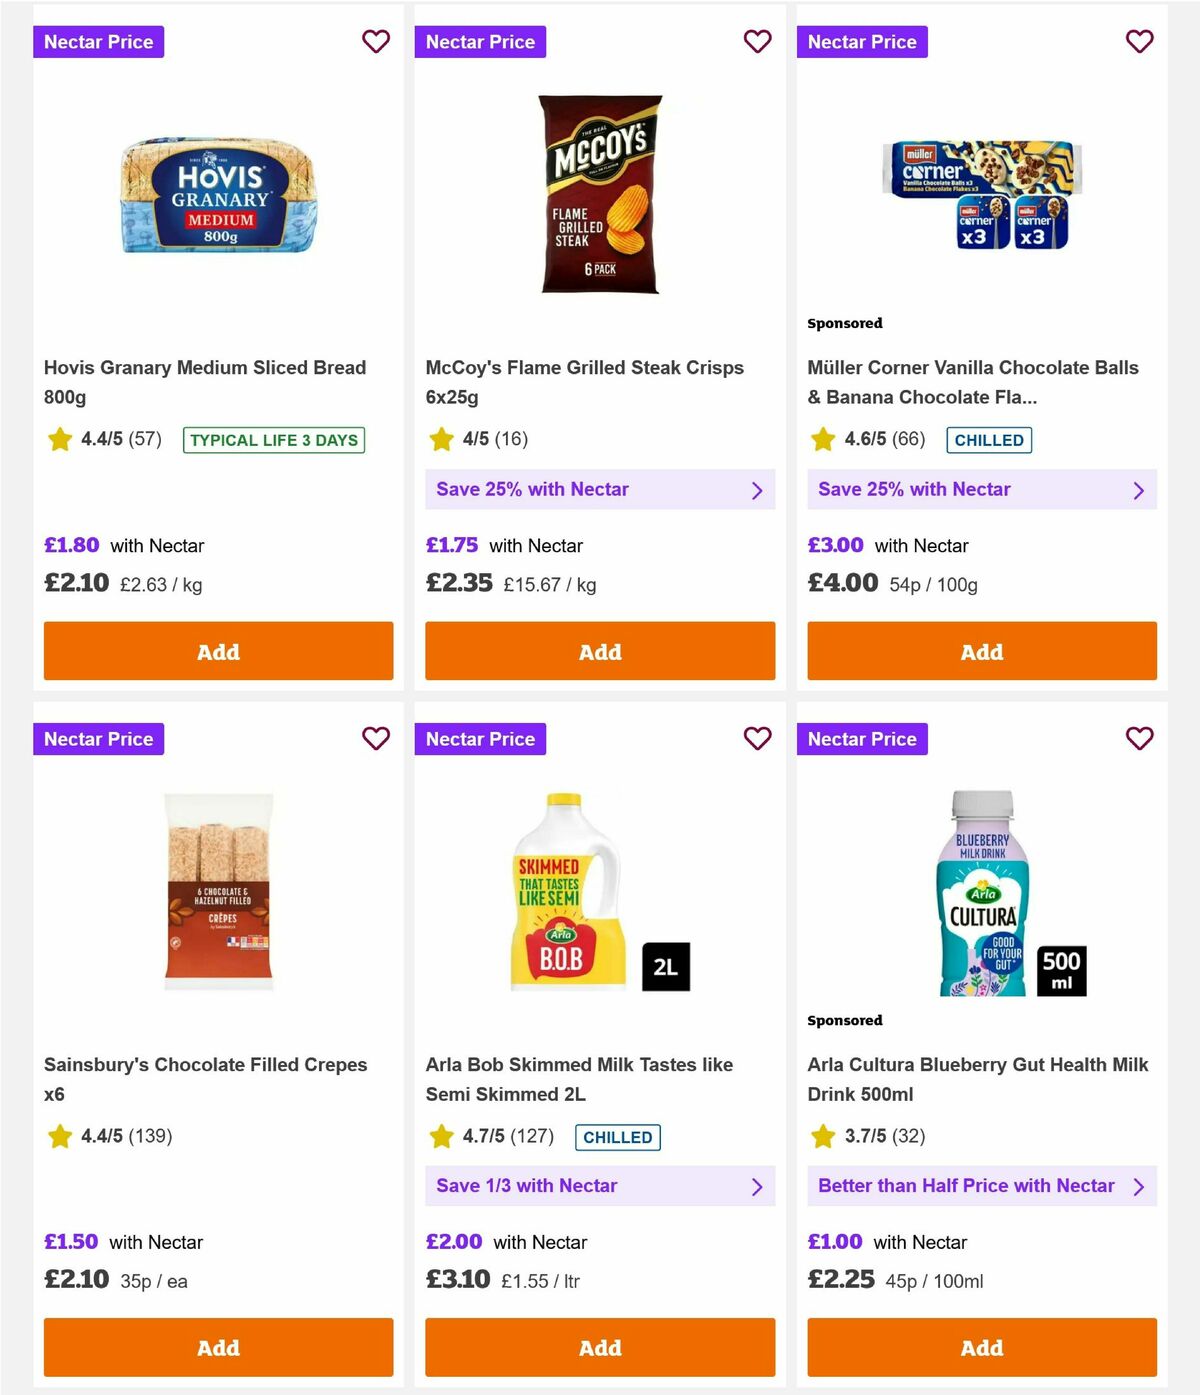1200x1395 pixels.
Task: Add Hovis Granary Medium Sliced Bread to favourites
Action: pyautogui.click(x=376, y=41)
